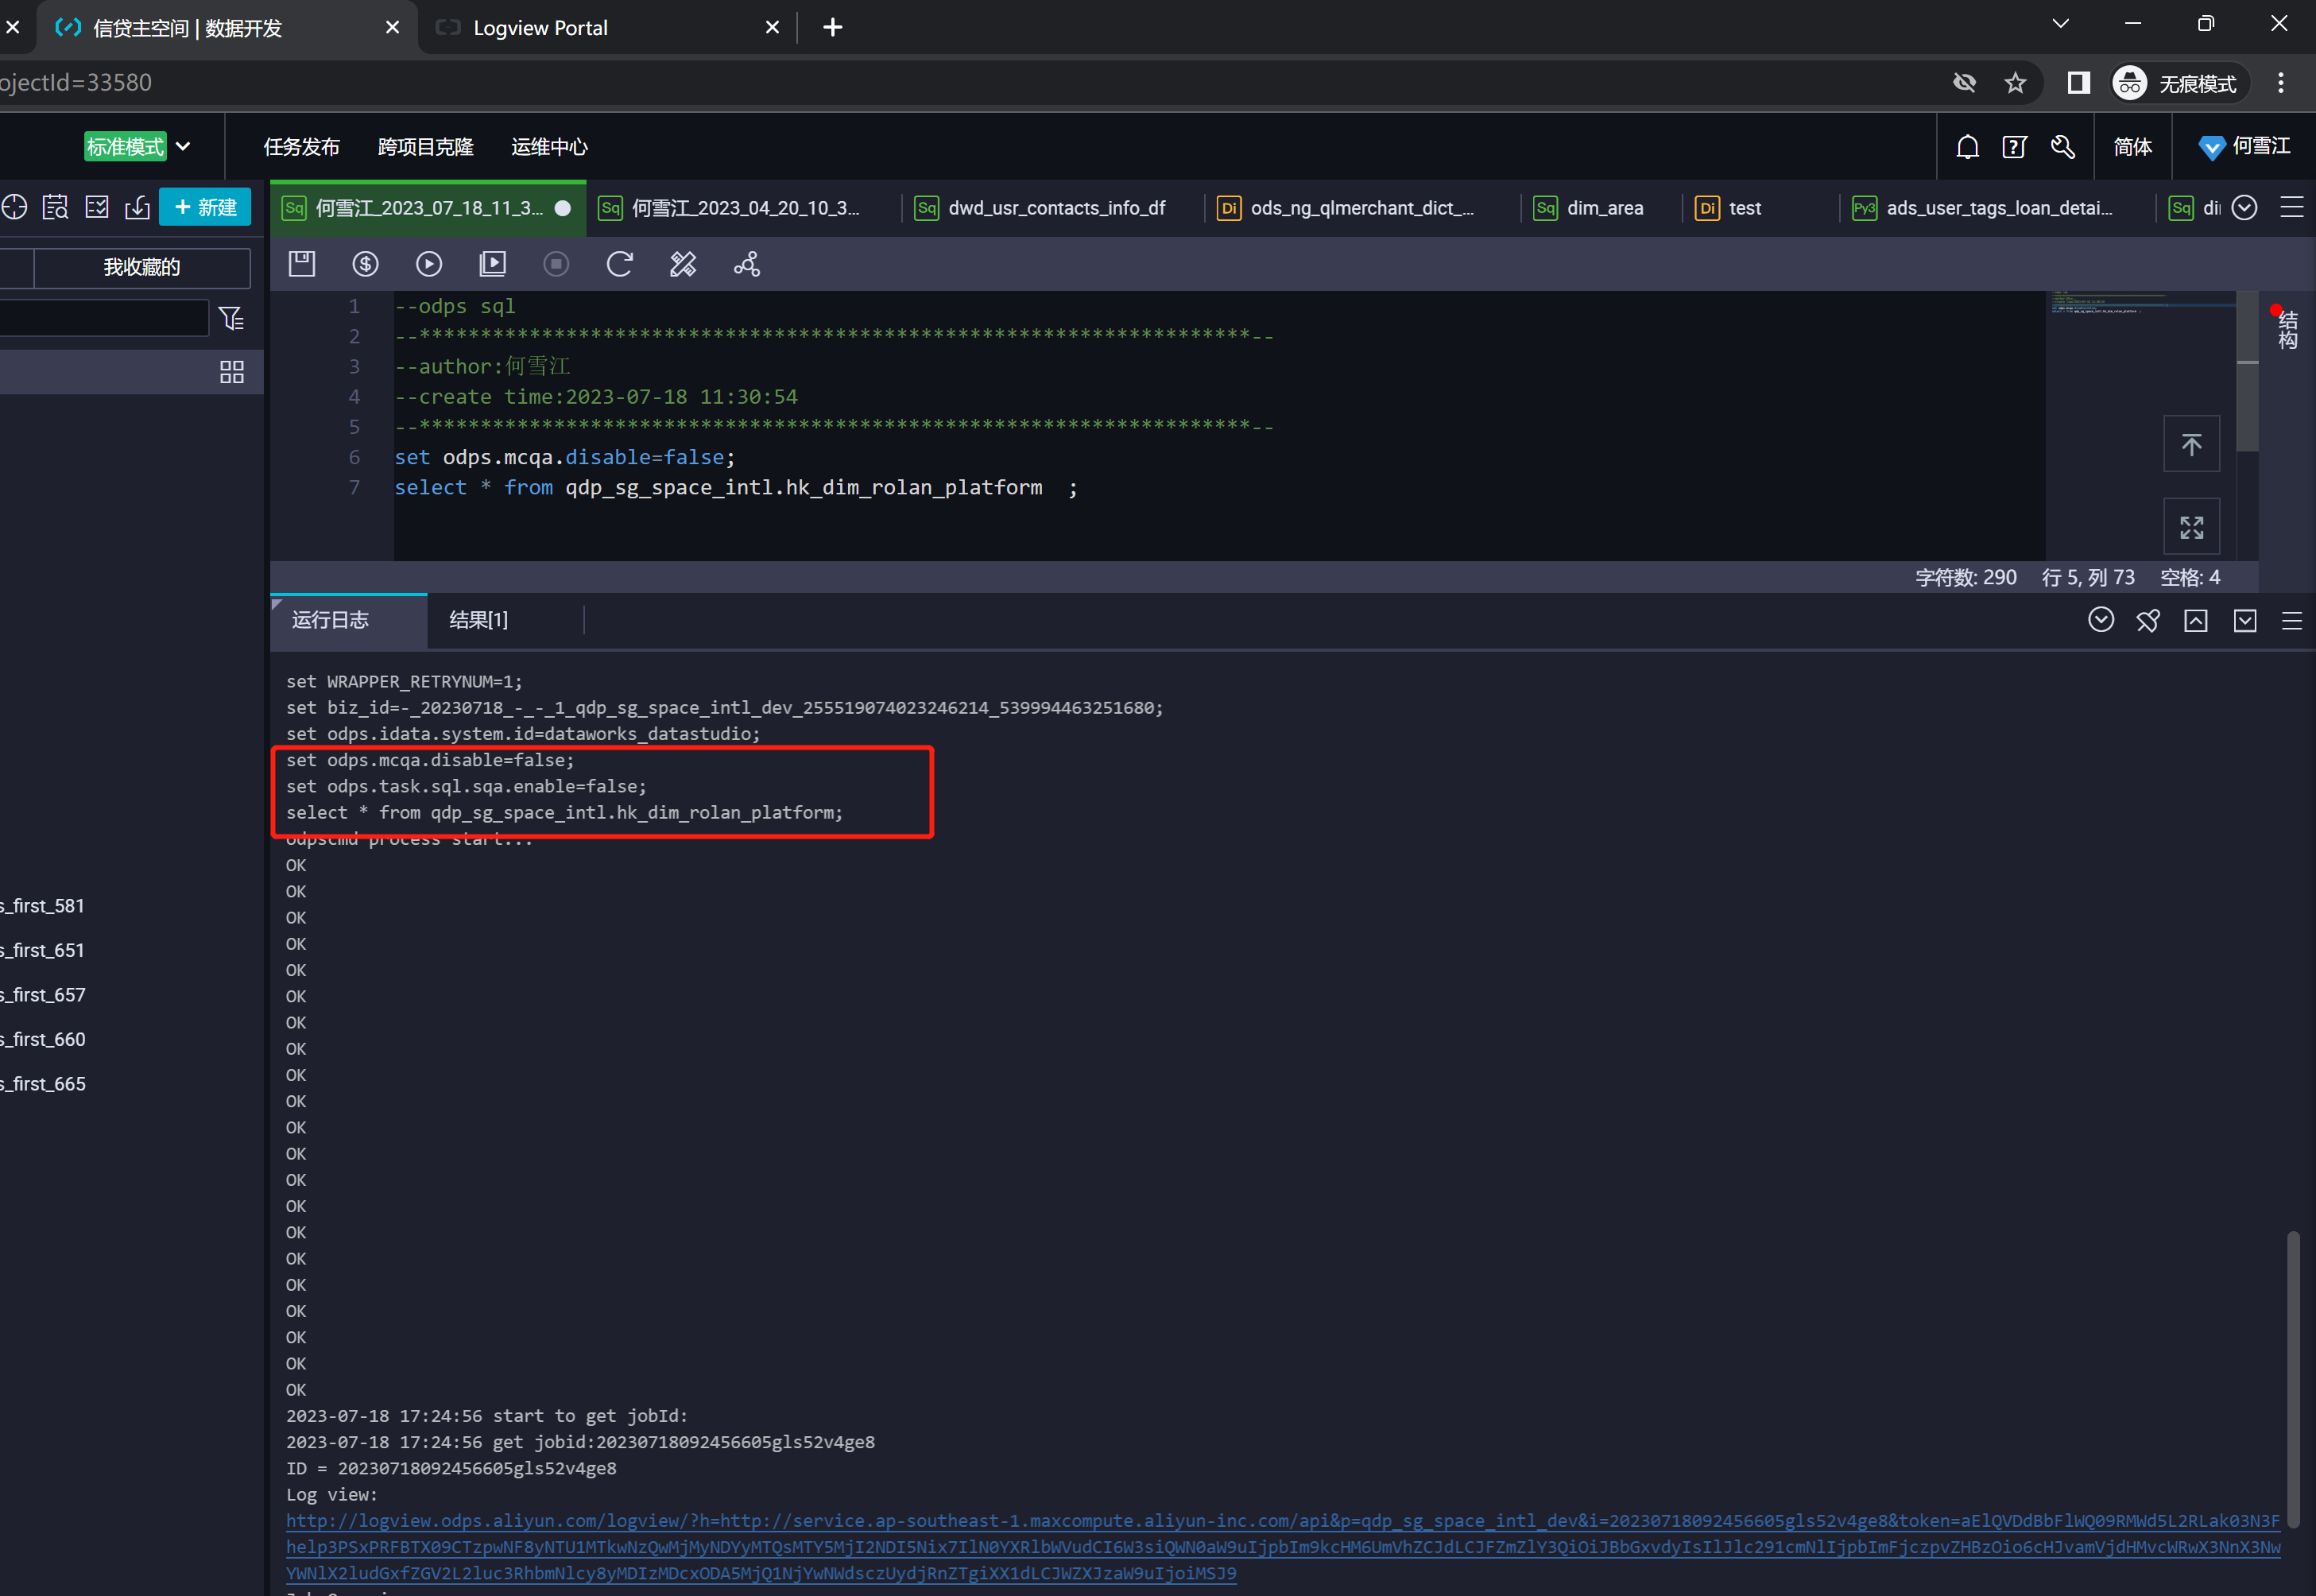Close the Logview Portal browser tab

pos(772,28)
